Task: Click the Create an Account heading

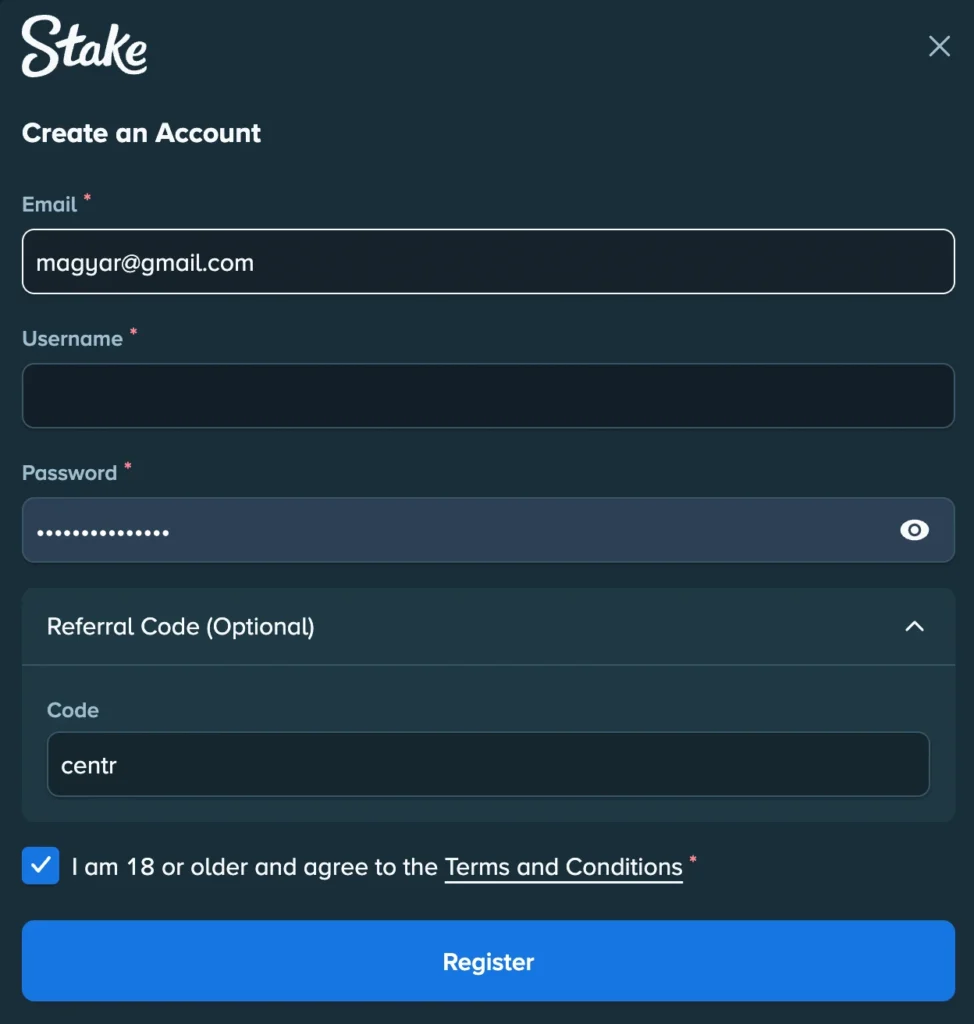Action: tap(141, 133)
